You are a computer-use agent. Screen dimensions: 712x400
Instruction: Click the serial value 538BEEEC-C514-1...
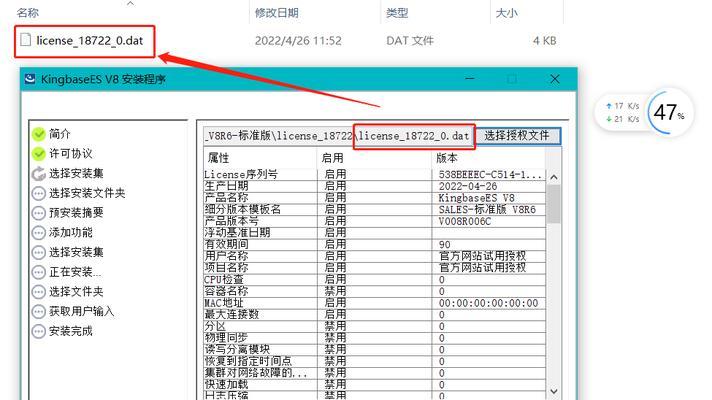pyautogui.click(x=490, y=174)
